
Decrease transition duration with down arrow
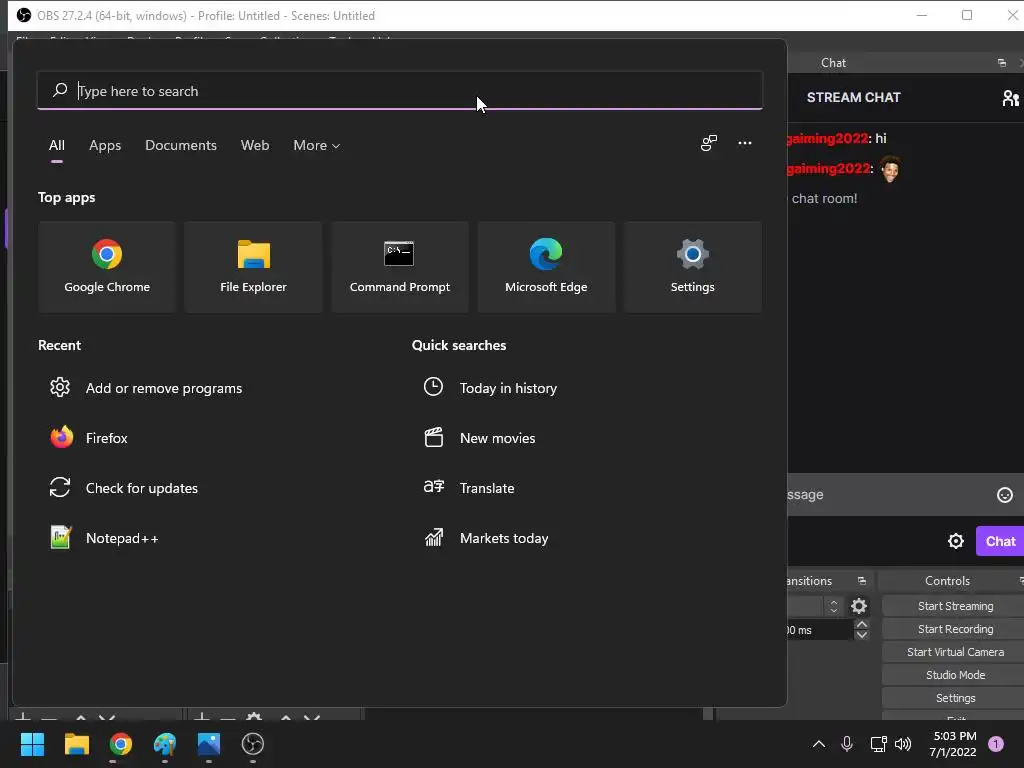tap(861, 635)
